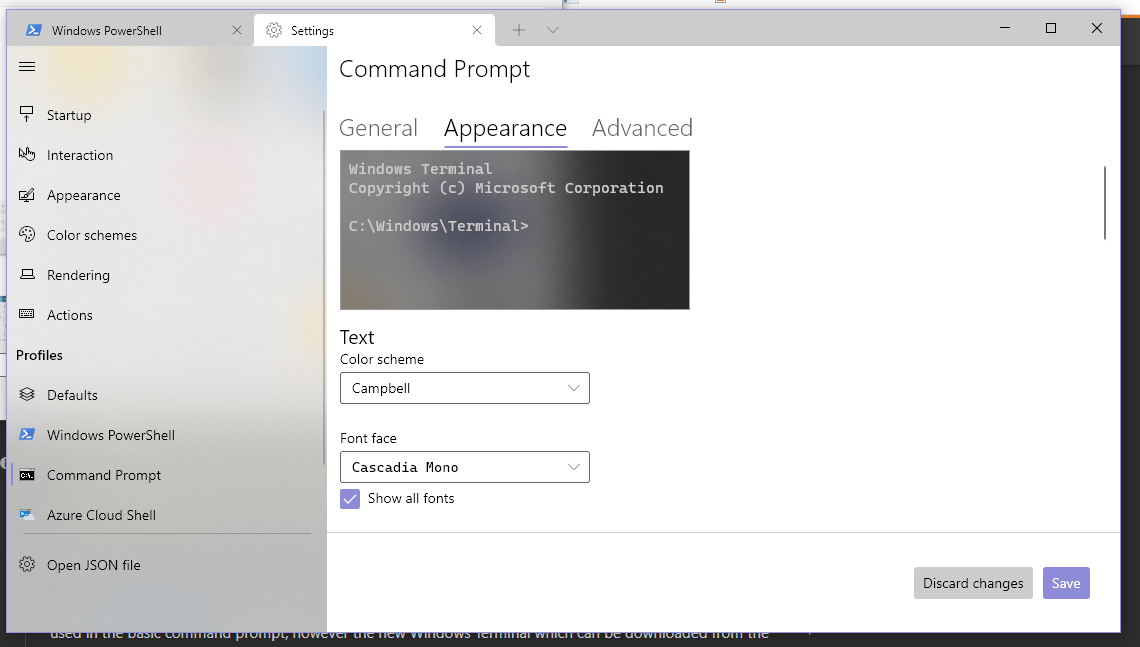
Task: Open Interaction settings page
Action: pos(166,155)
